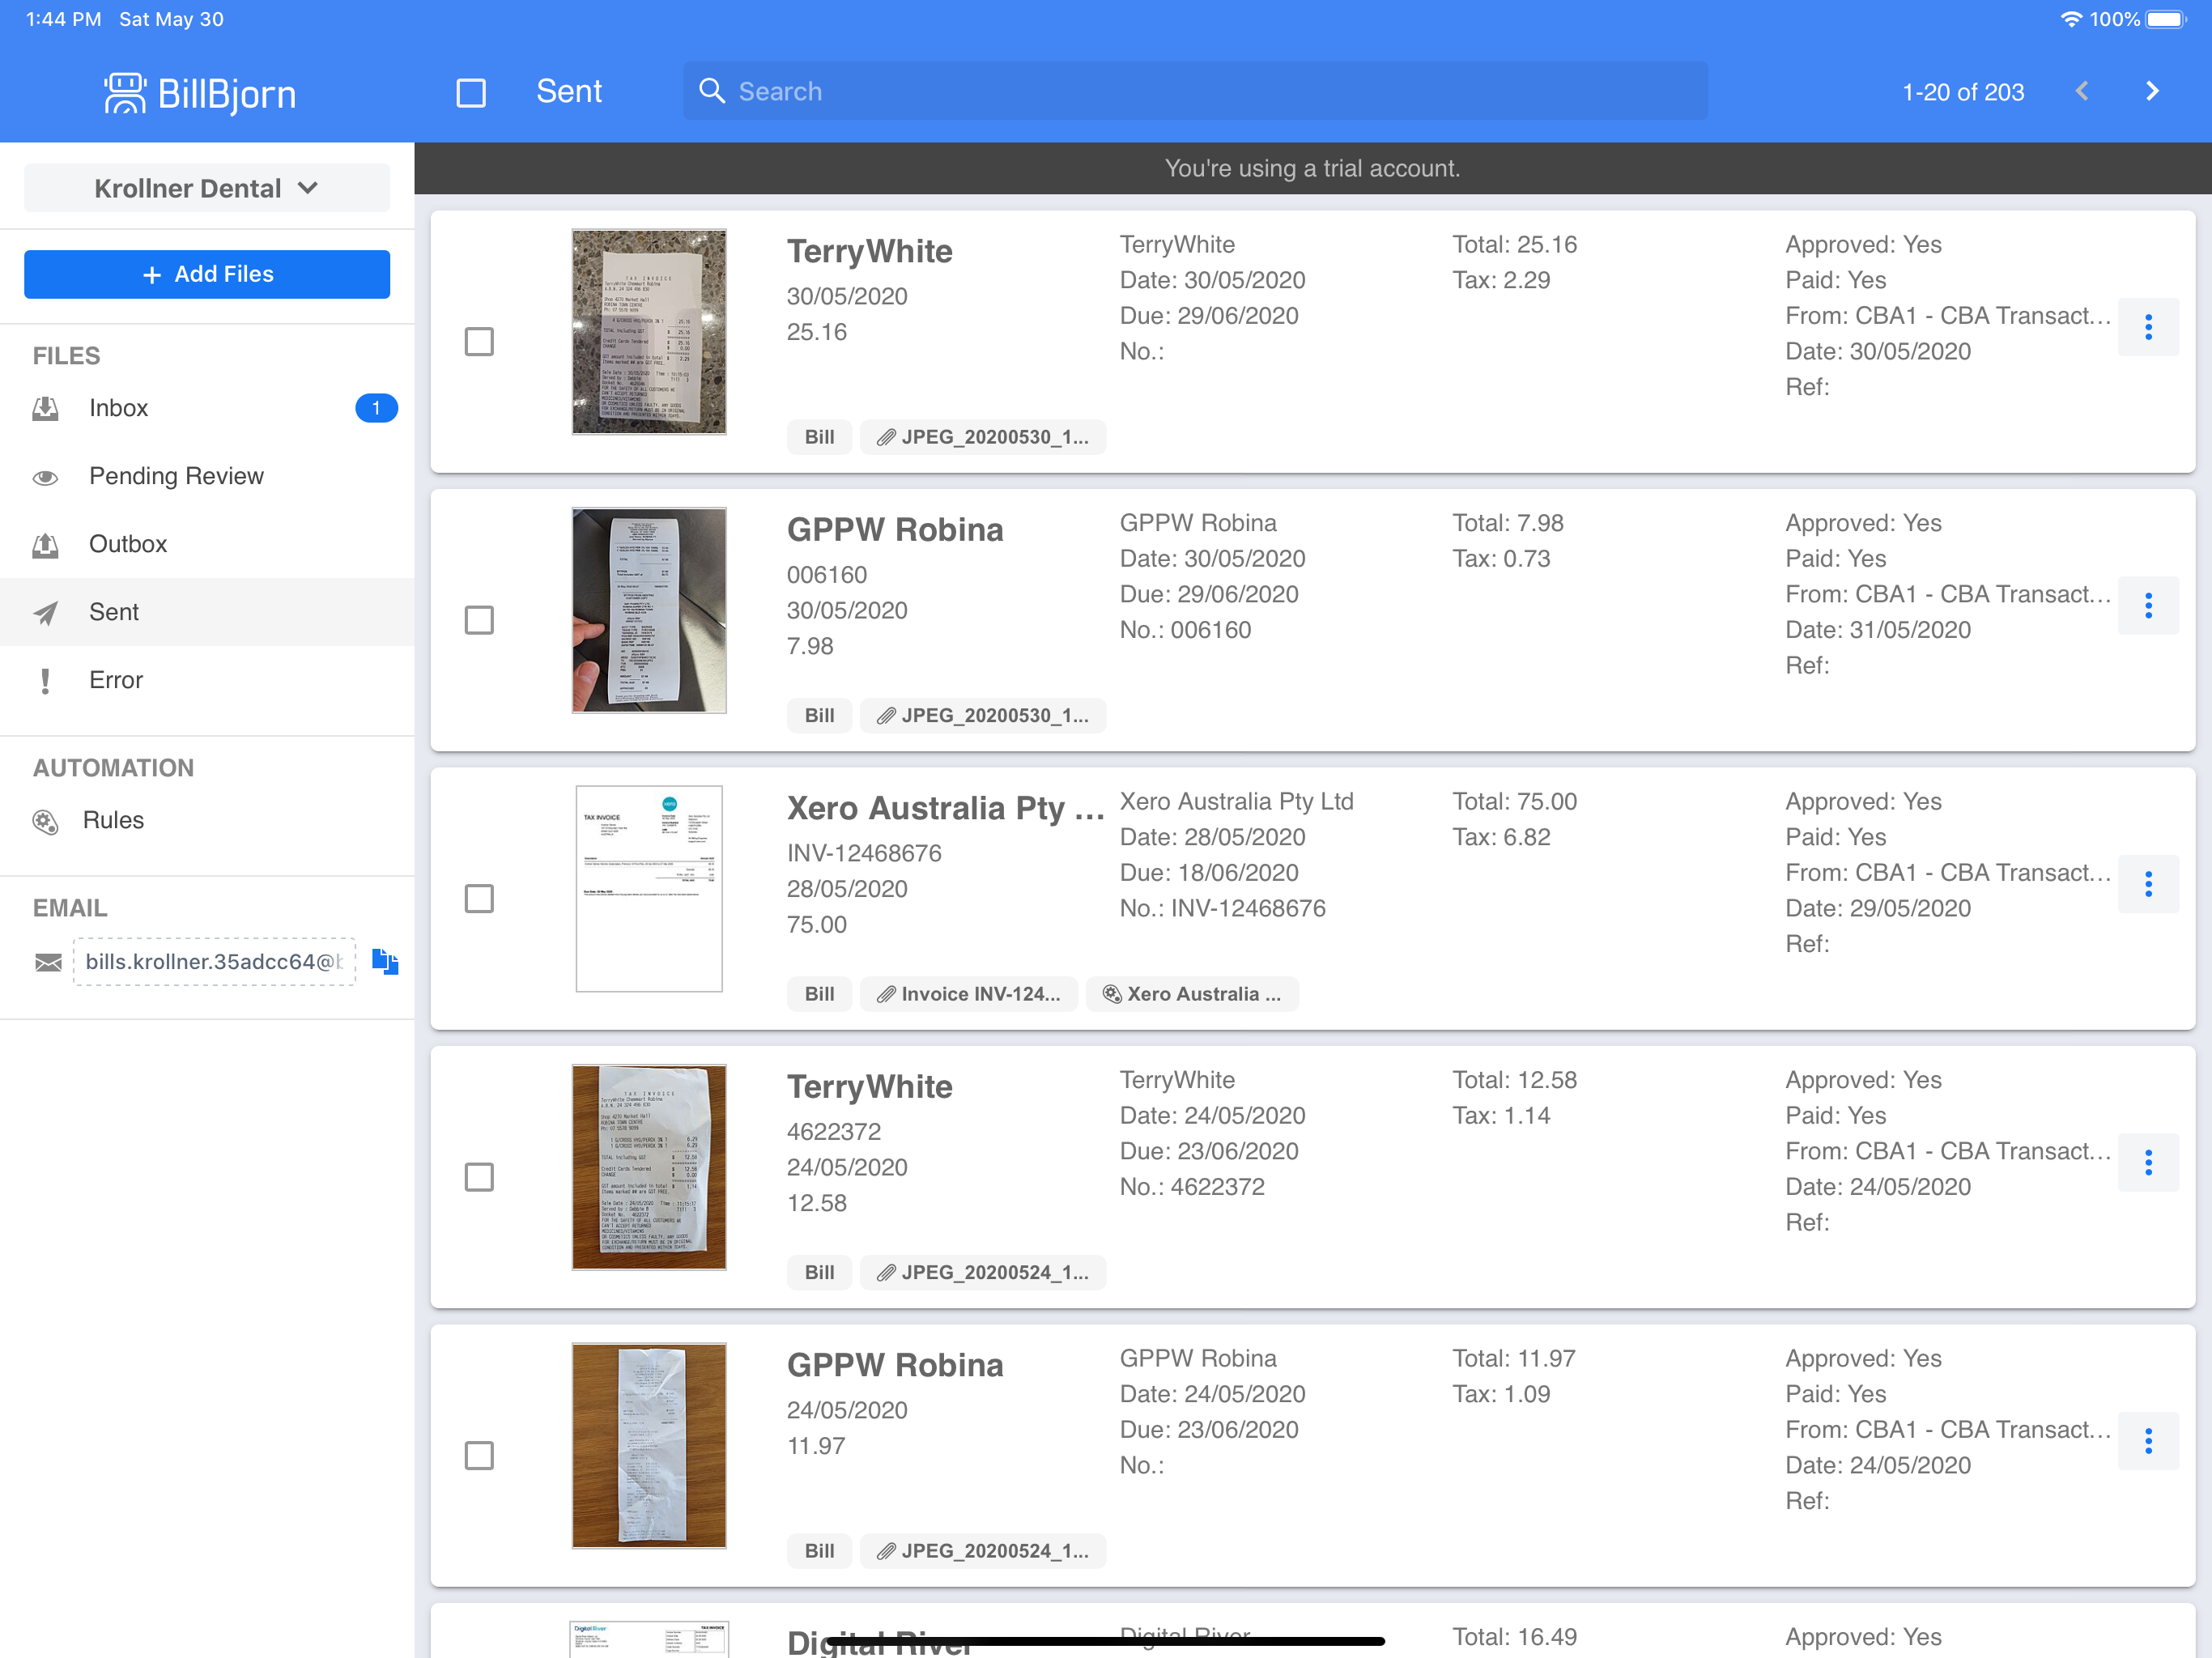Open Xero Australia tax invoice thumbnail

pos(649,889)
